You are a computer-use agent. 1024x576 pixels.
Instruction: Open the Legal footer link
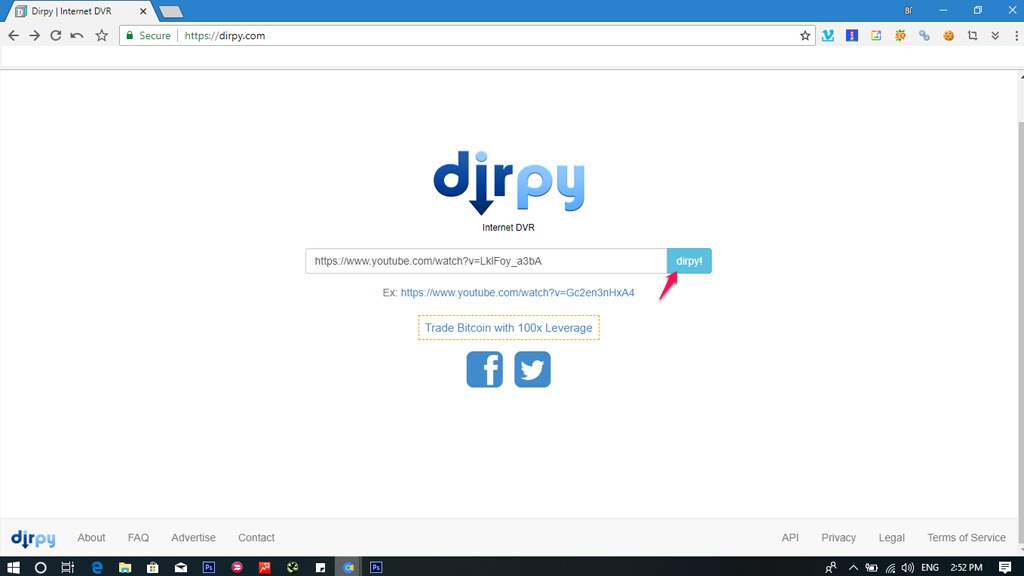point(891,537)
